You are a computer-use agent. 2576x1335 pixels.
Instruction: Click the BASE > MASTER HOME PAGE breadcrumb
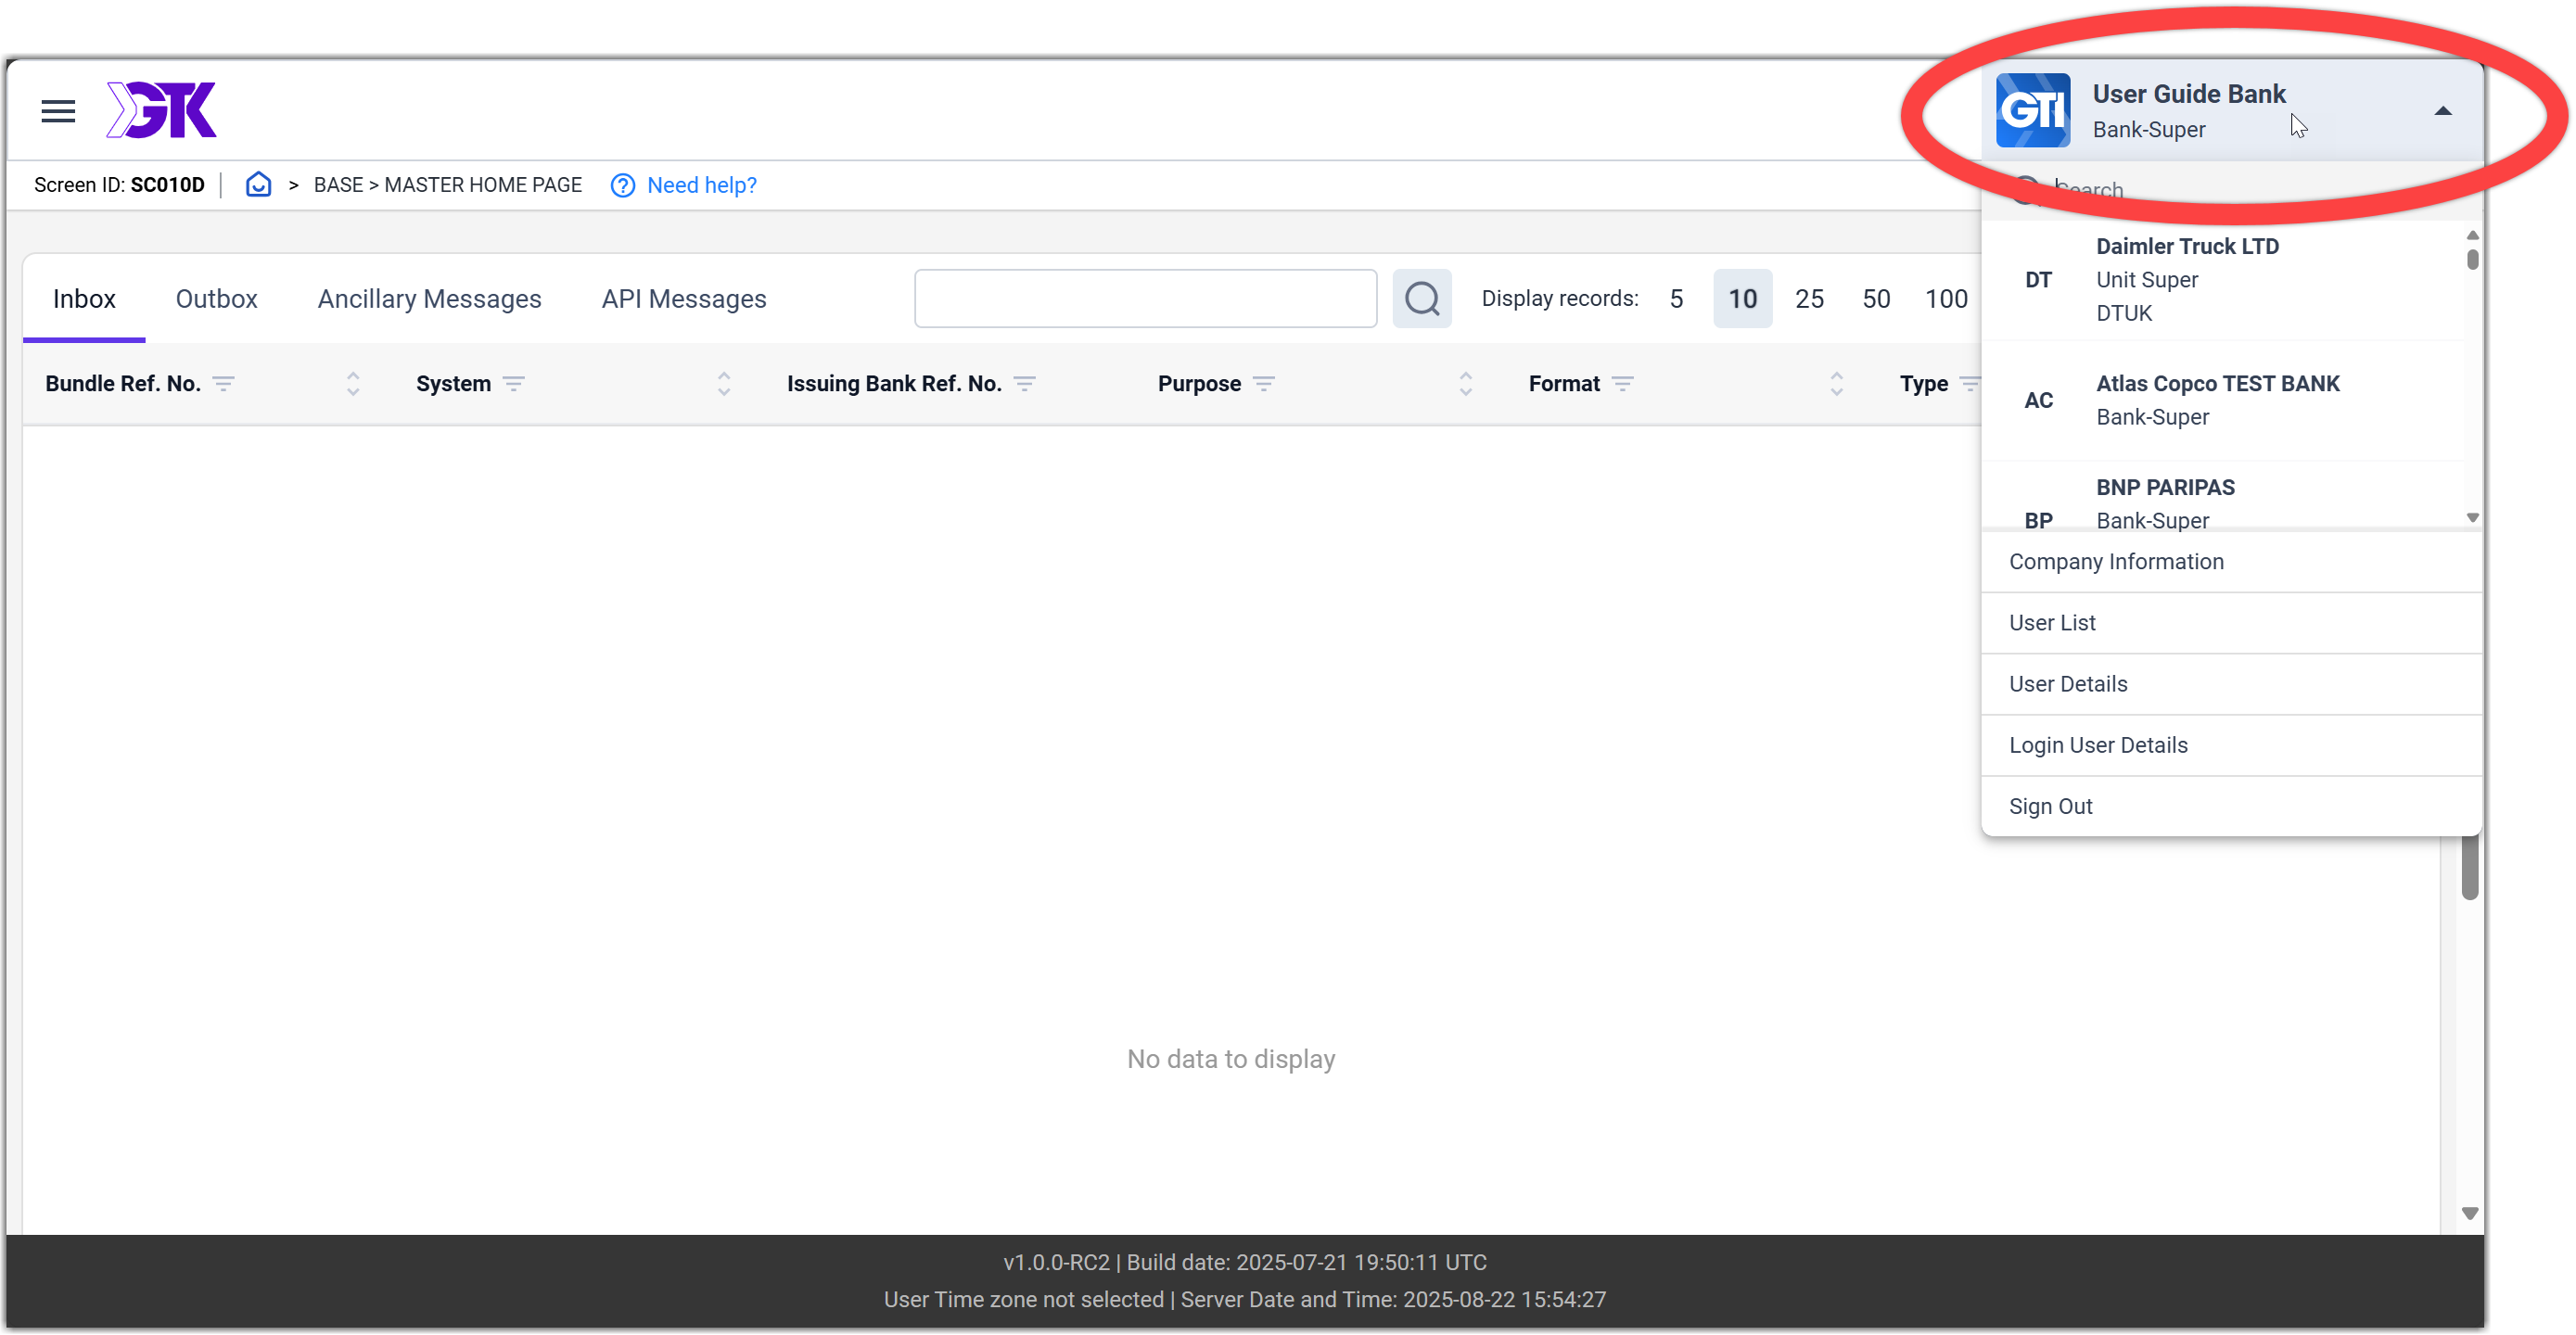pyautogui.click(x=447, y=185)
